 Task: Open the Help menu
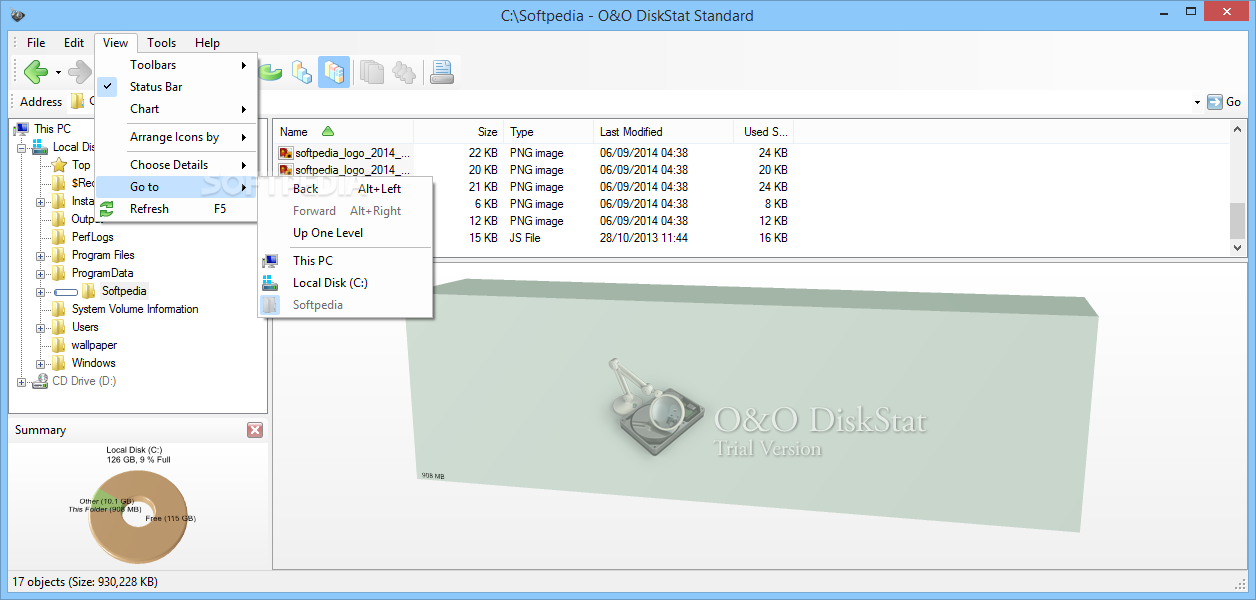(x=207, y=43)
